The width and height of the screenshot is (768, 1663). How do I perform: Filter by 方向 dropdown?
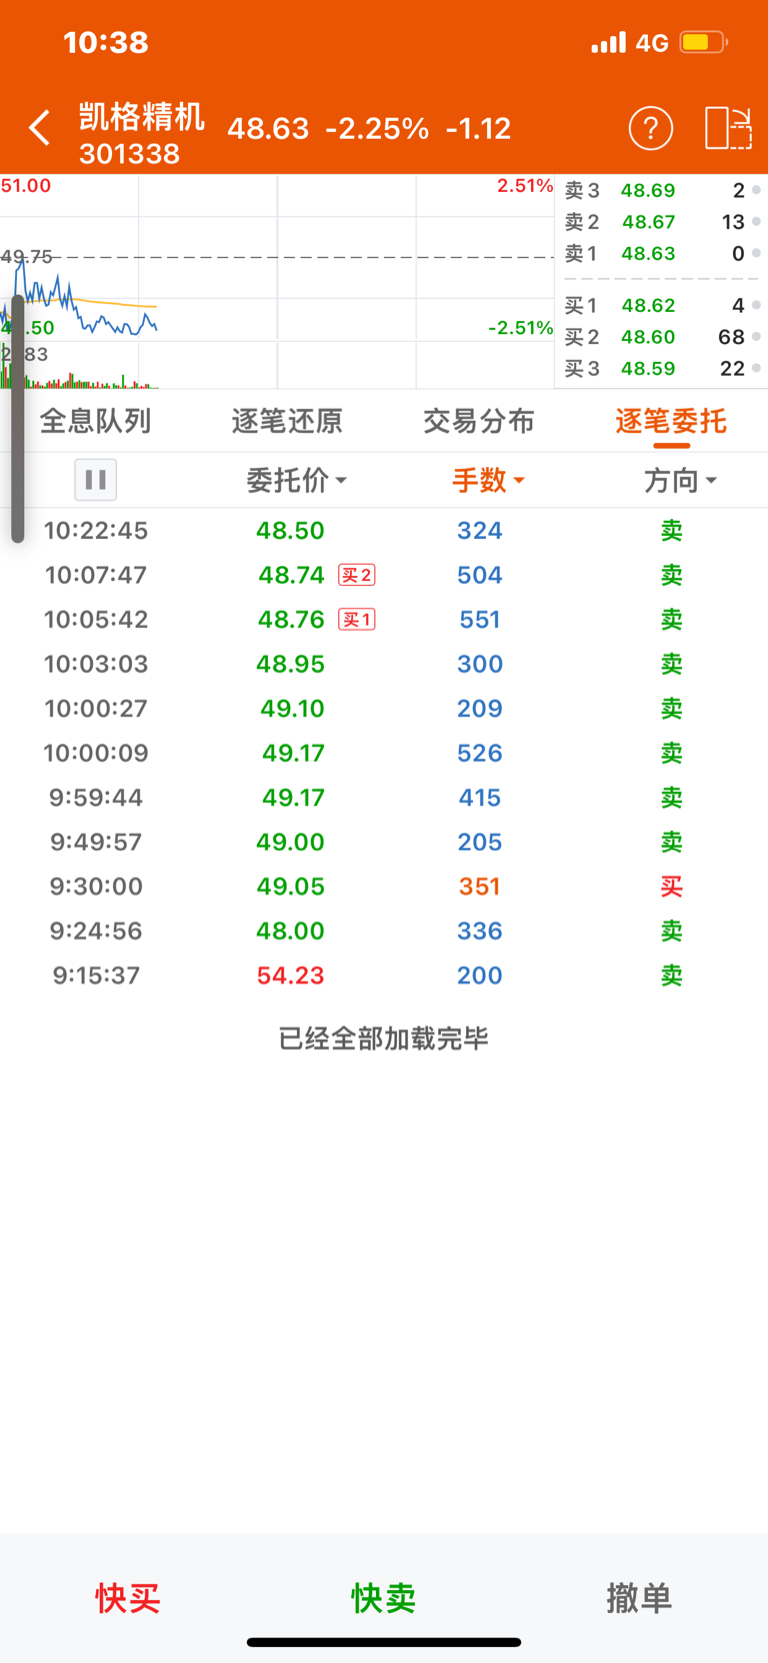(x=680, y=480)
